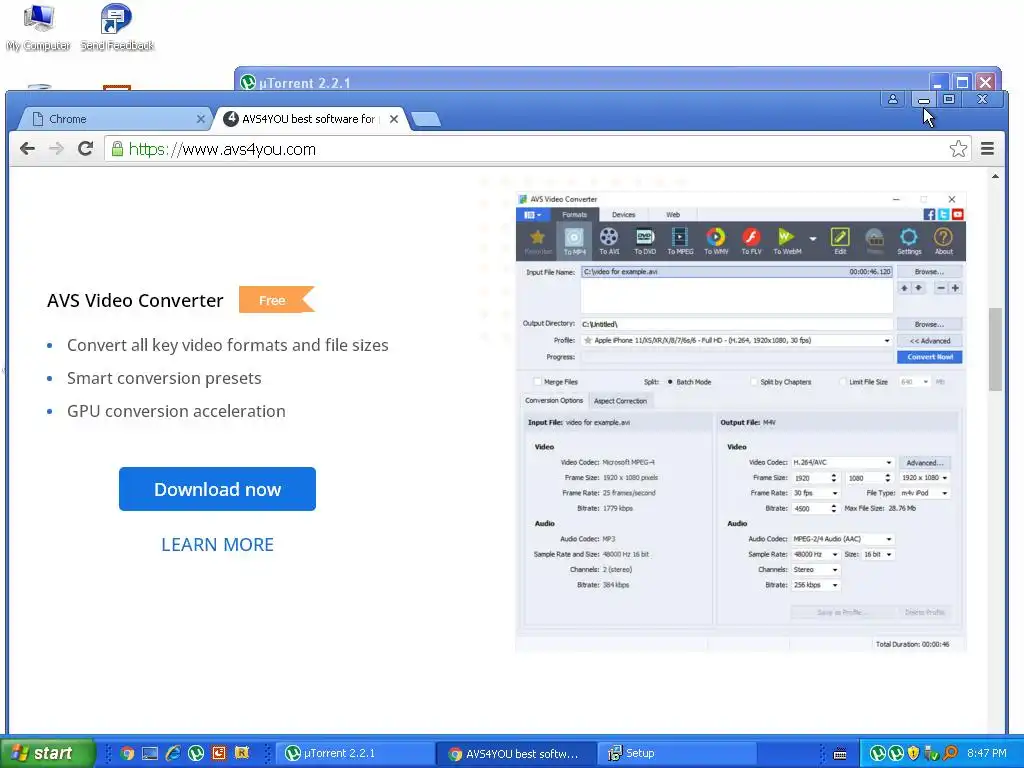Open My Computer desktop icon
The image size is (1024, 768).
pos(39,27)
